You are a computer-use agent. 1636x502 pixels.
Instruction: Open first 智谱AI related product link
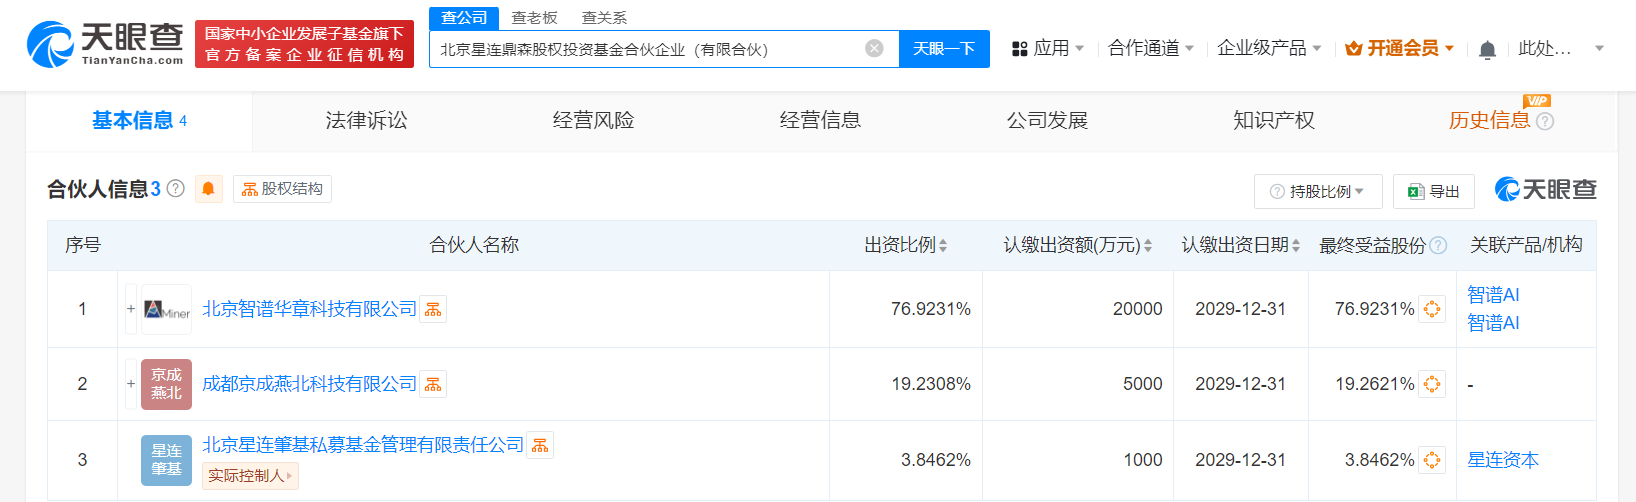(x=1493, y=295)
